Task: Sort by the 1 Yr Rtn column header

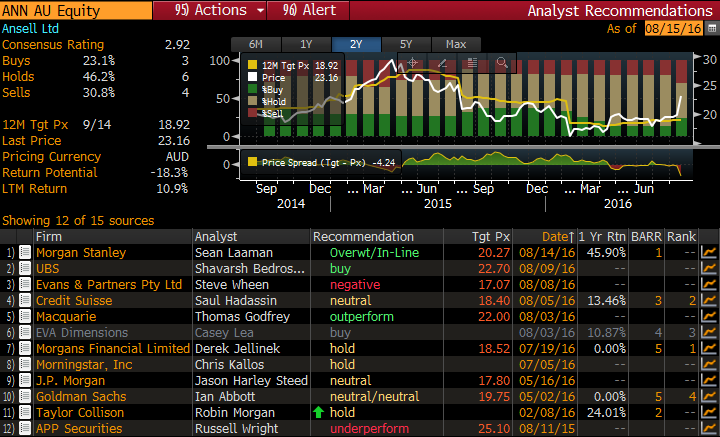Action: (602, 237)
